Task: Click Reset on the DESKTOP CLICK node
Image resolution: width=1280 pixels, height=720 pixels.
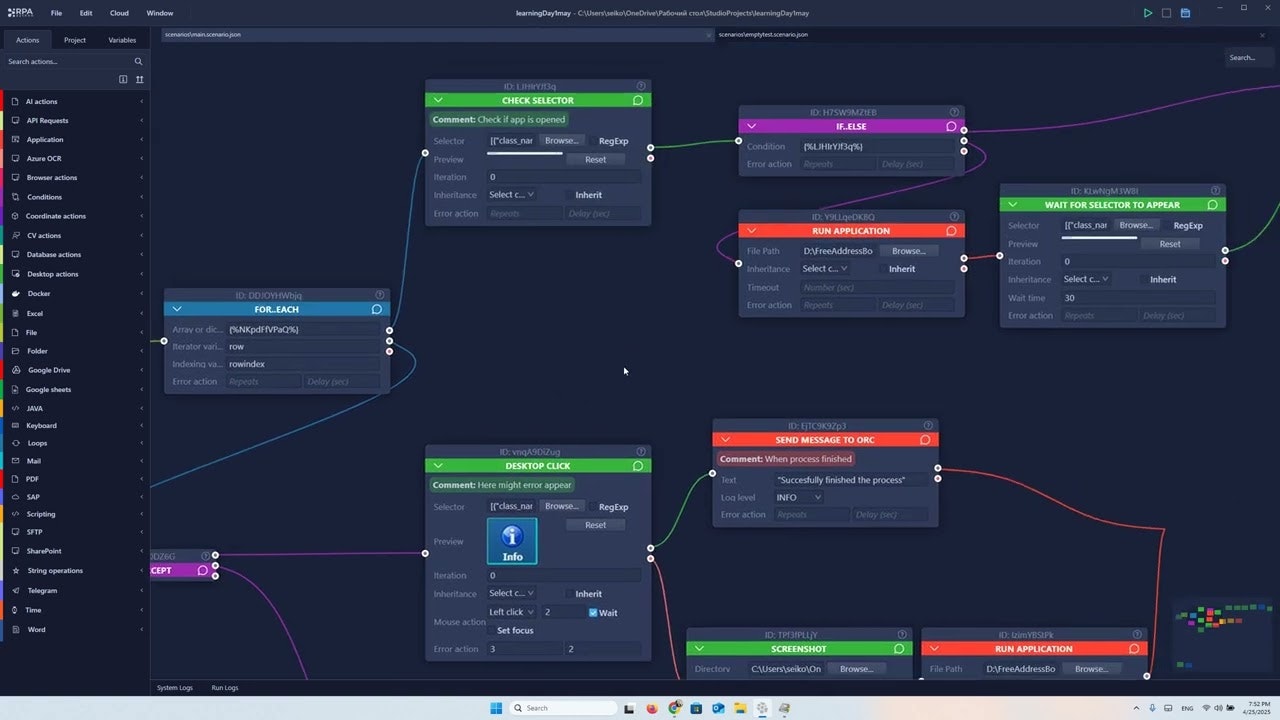Action: (x=595, y=524)
